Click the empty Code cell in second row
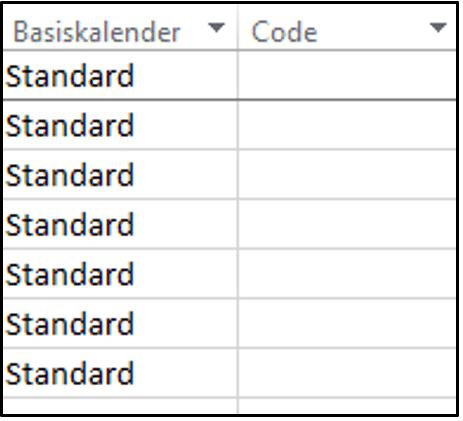Image resolution: width=463 pixels, height=421 pixels. click(x=347, y=125)
